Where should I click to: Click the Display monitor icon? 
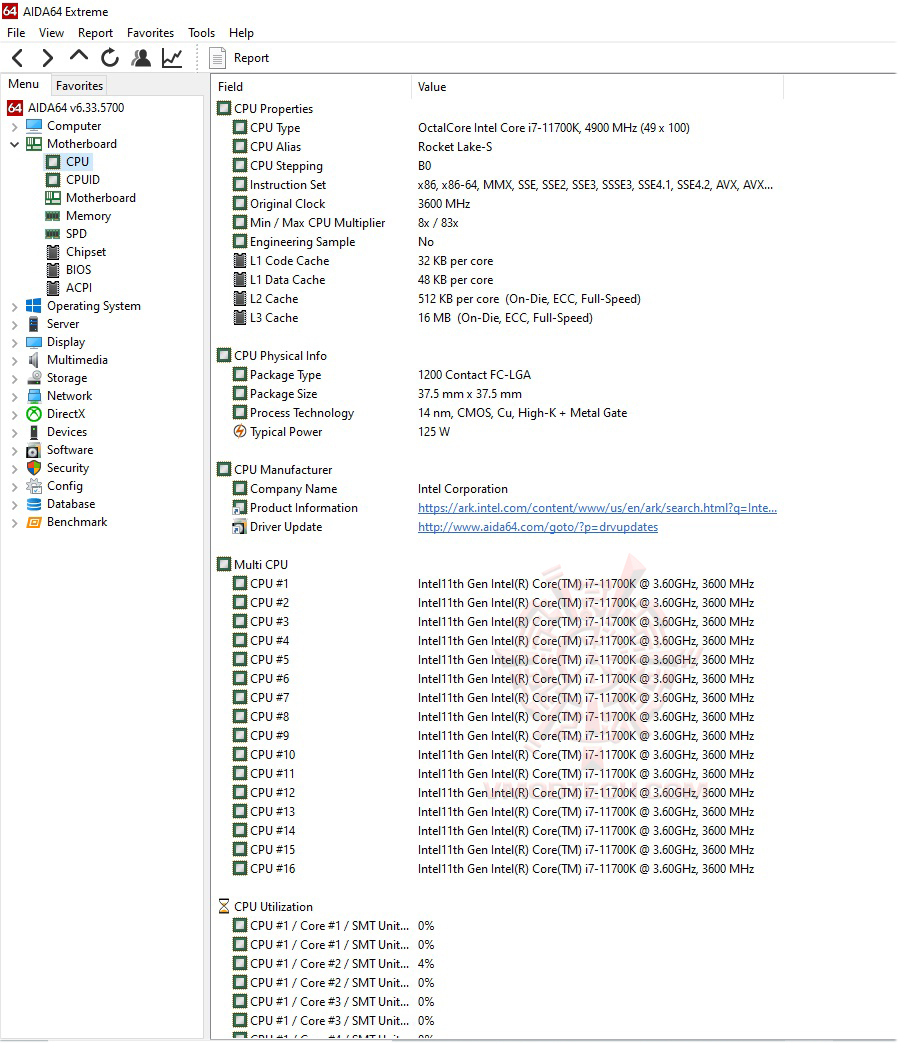[x=34, y=342]
